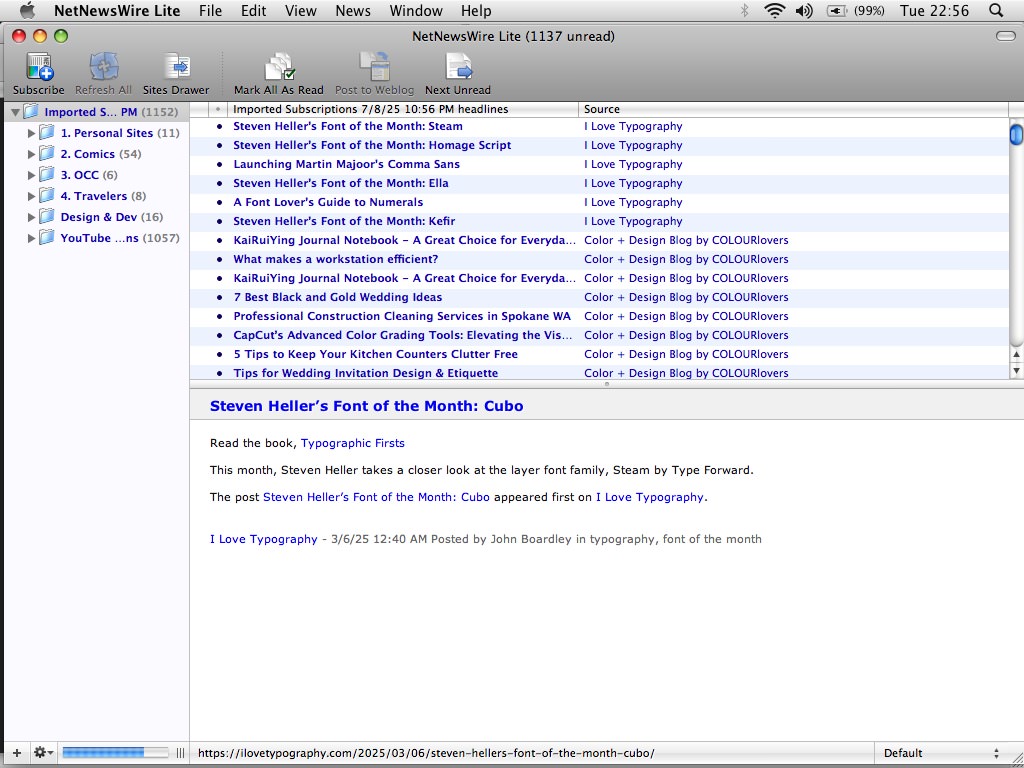Click the headlines scroll down arrow
1024x768 pixels.
click(x=1016, y=370)
